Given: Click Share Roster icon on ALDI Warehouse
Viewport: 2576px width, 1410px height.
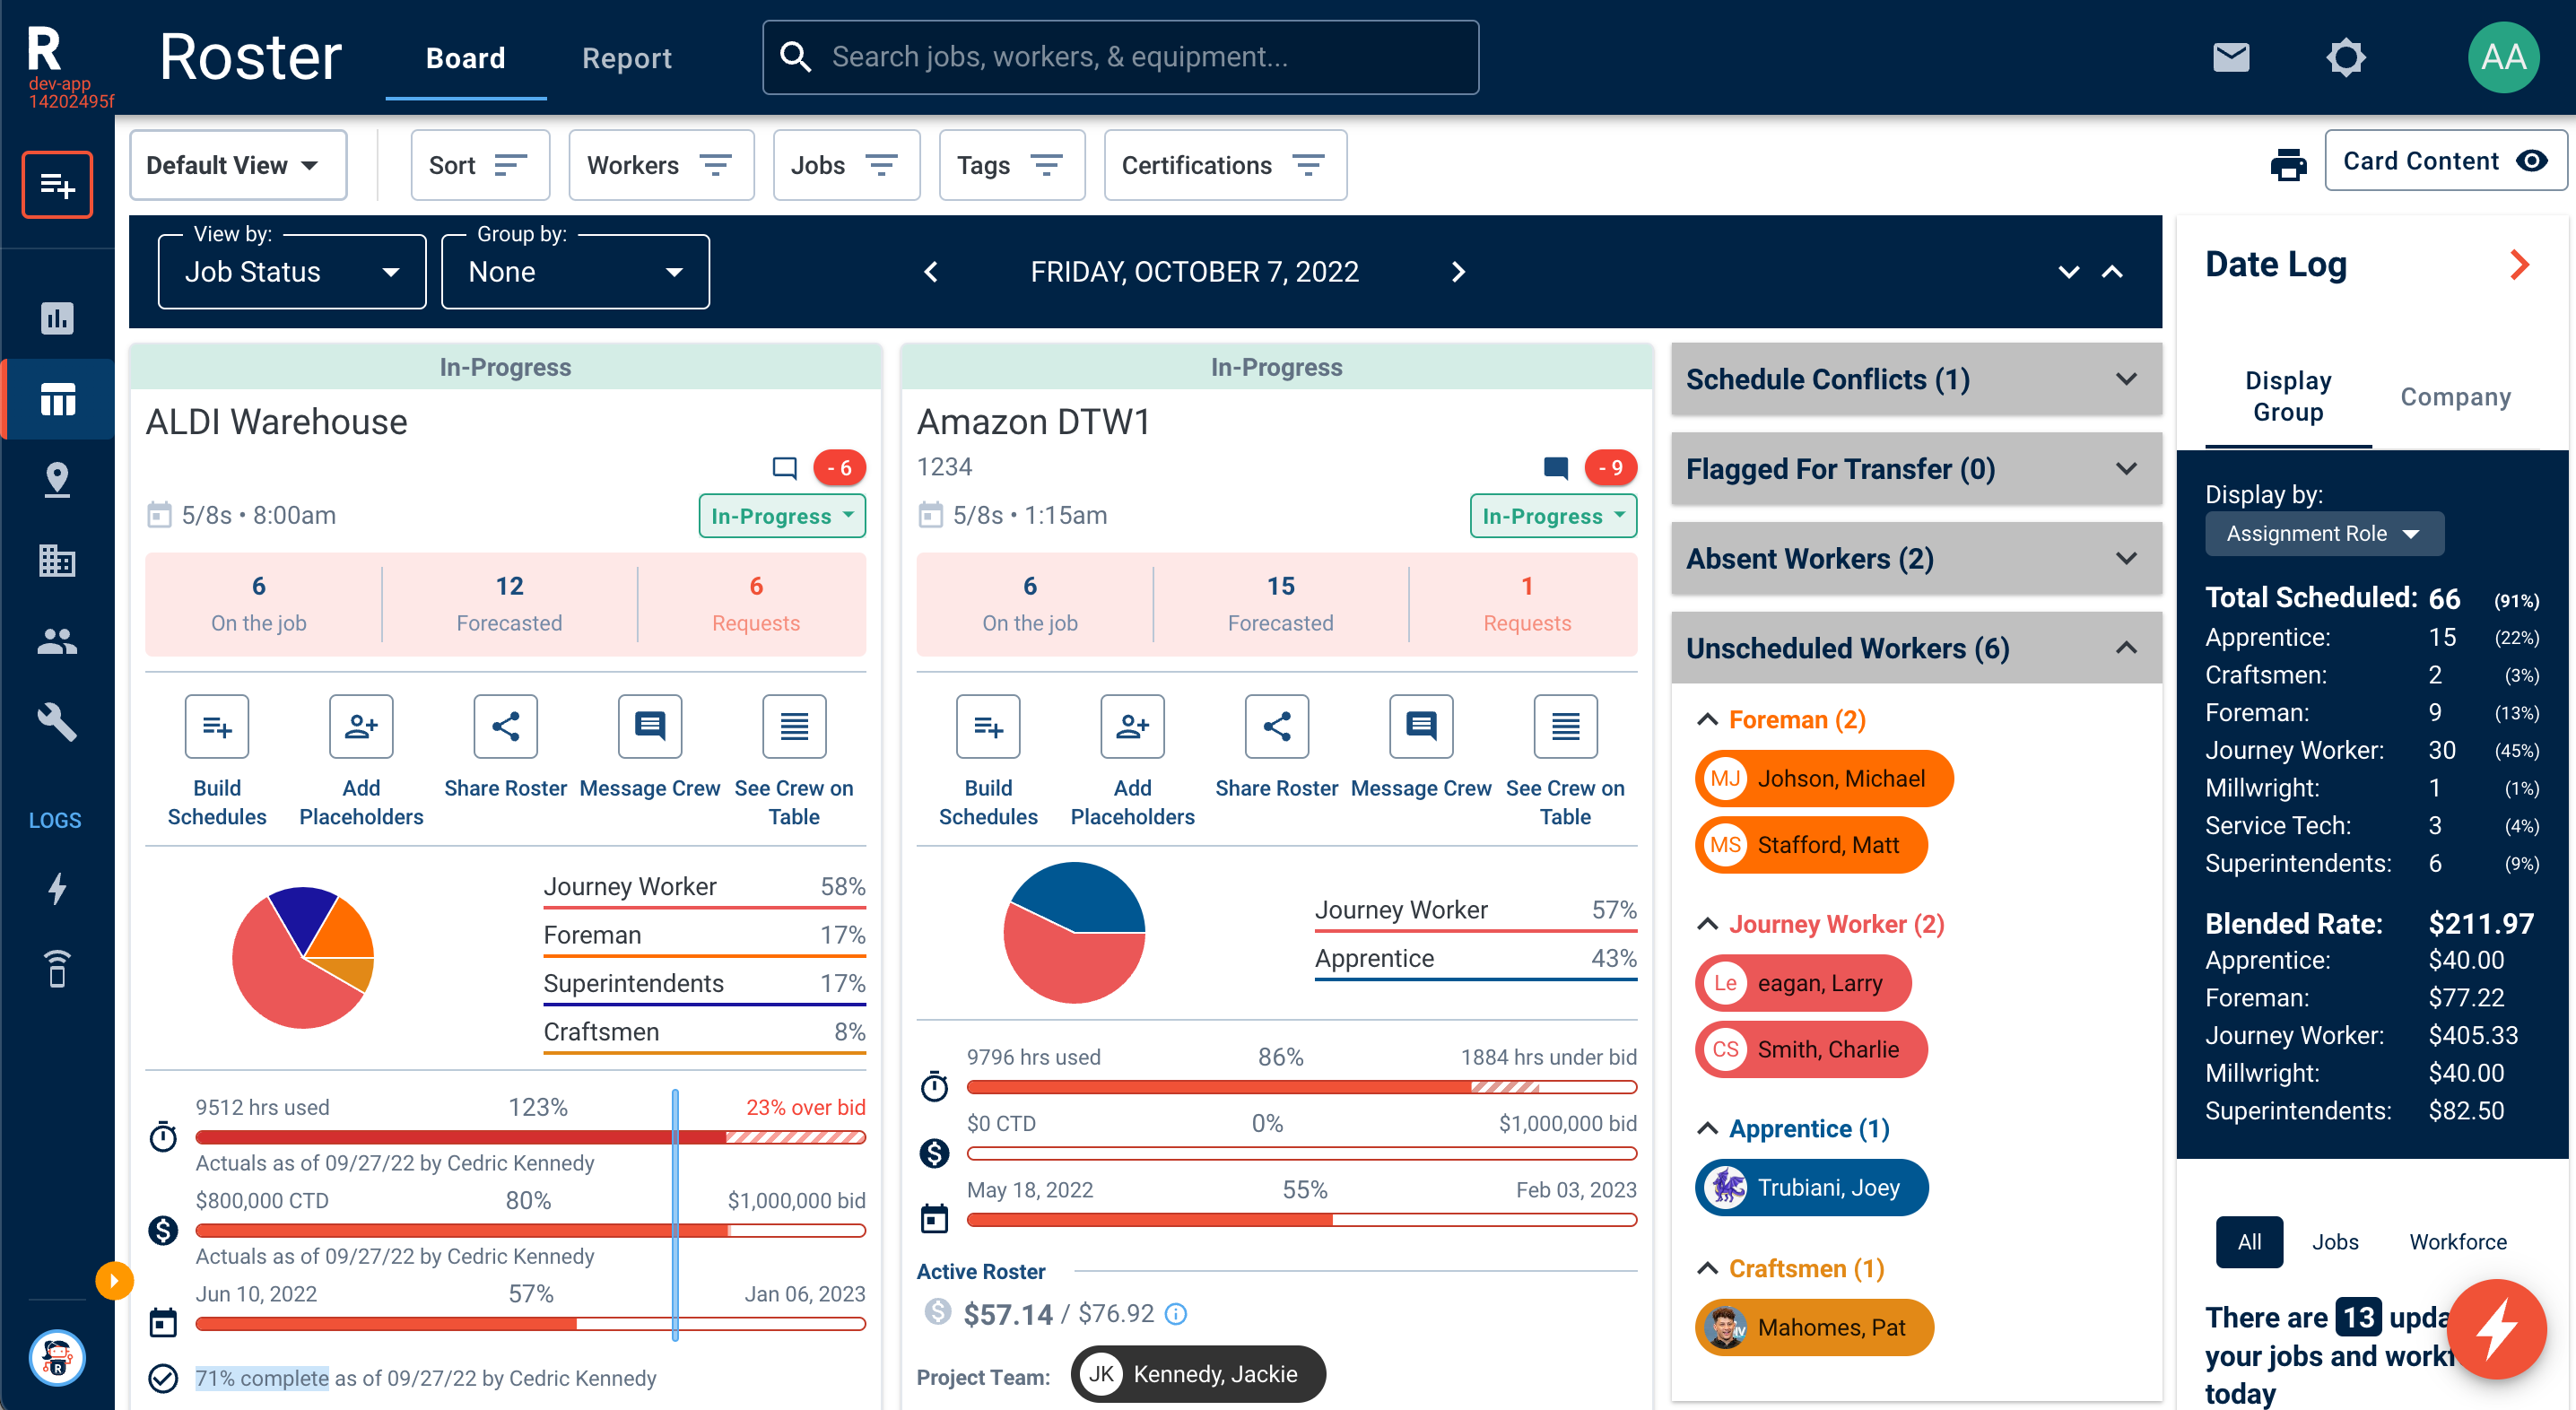Looking at the screenshot, I should (505, 727).
